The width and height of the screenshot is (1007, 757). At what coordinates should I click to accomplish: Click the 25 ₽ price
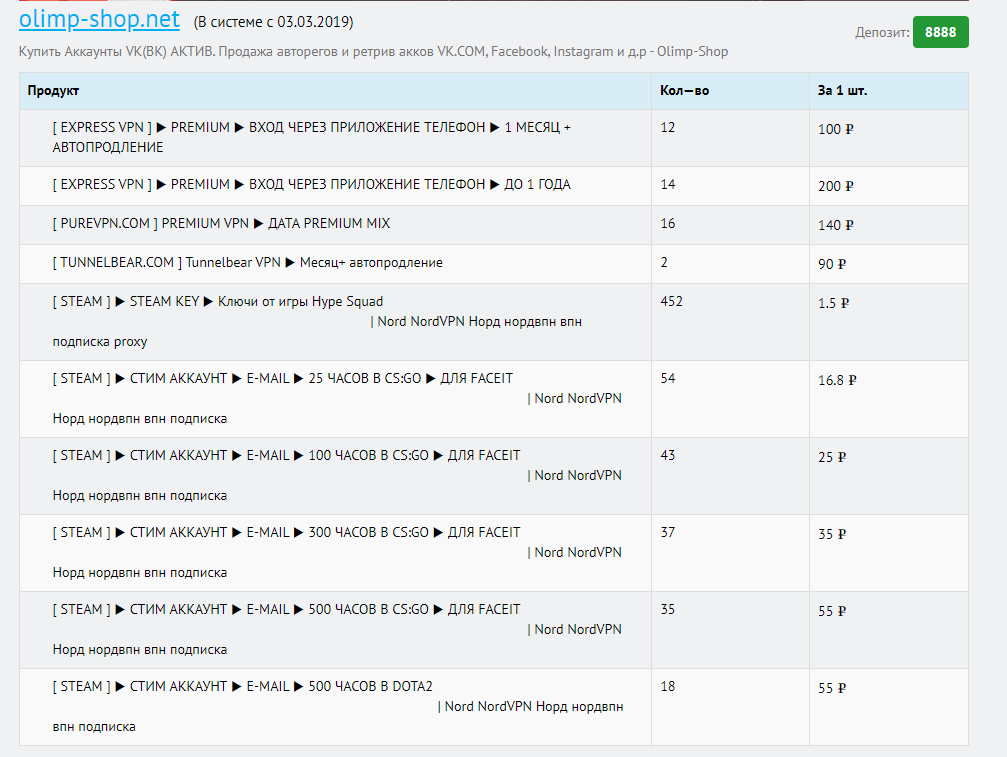(x=832, y=458)
